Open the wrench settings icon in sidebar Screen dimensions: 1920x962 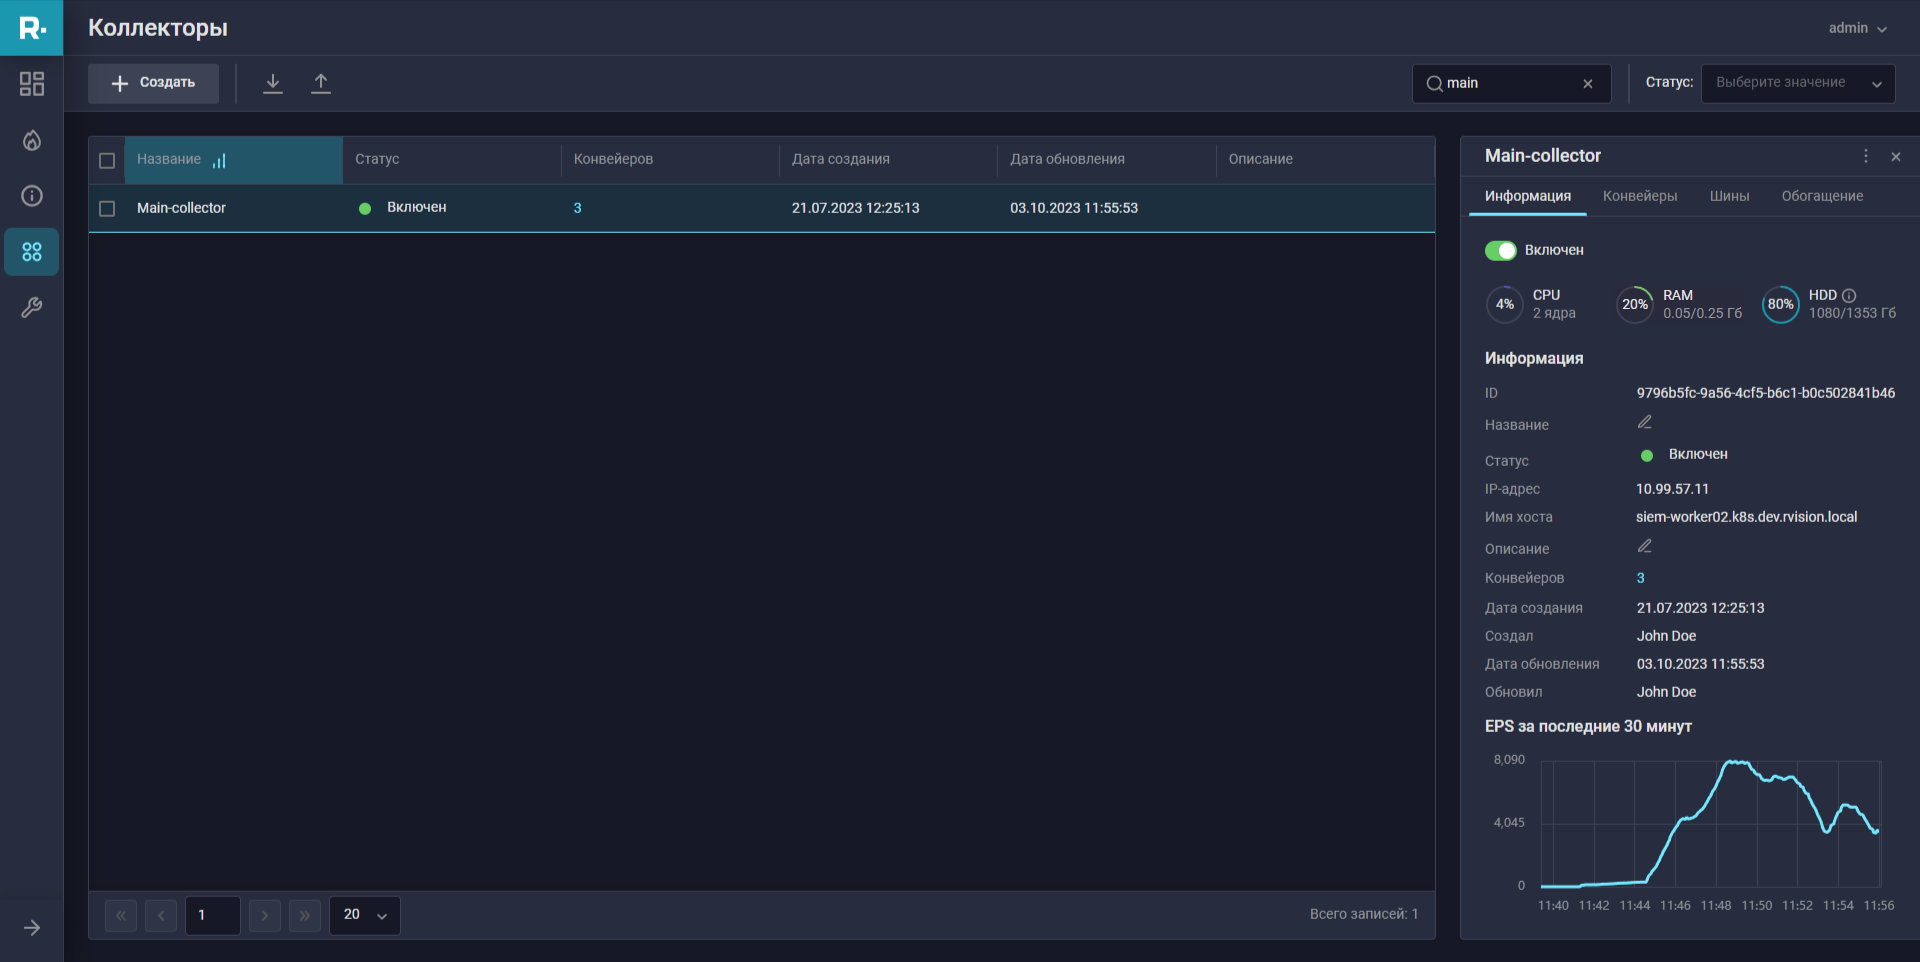coord(32,308)
